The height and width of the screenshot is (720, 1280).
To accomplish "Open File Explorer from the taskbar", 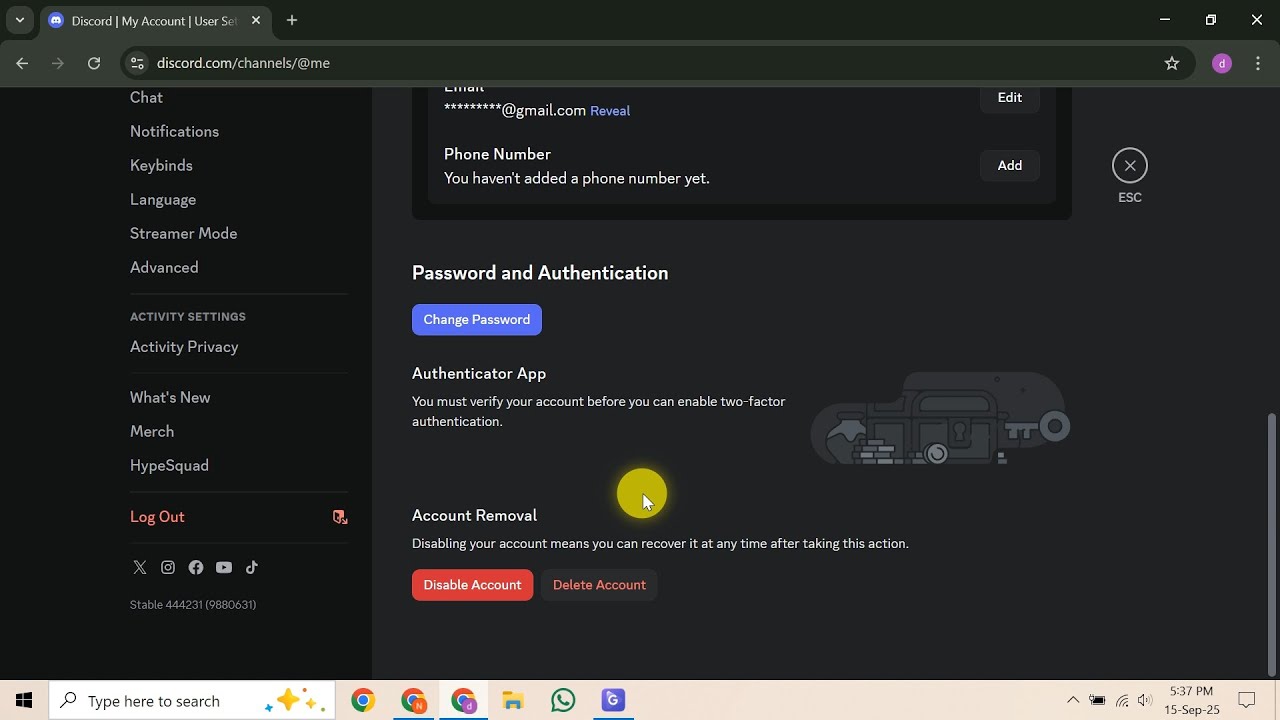I will [513, 700].
